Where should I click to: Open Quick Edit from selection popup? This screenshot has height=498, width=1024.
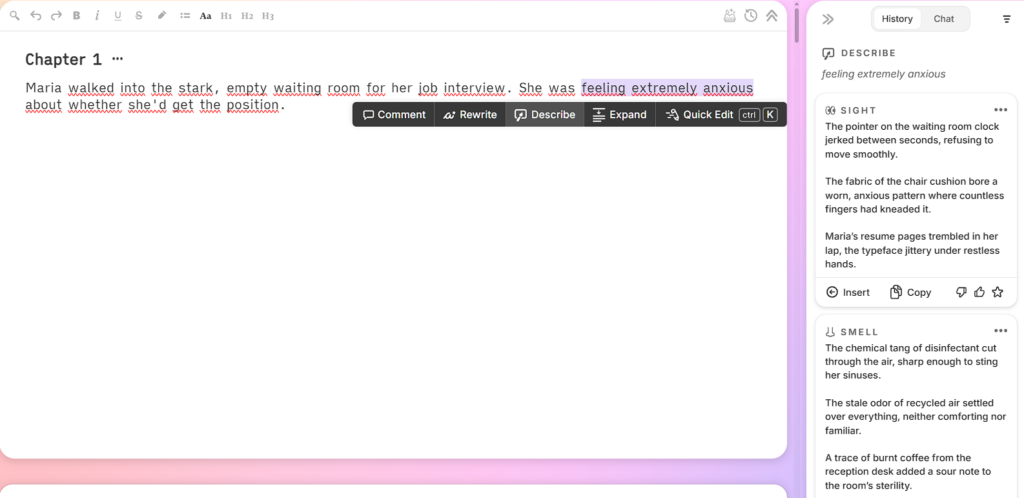pyautogui.click(x=721, y=115)
